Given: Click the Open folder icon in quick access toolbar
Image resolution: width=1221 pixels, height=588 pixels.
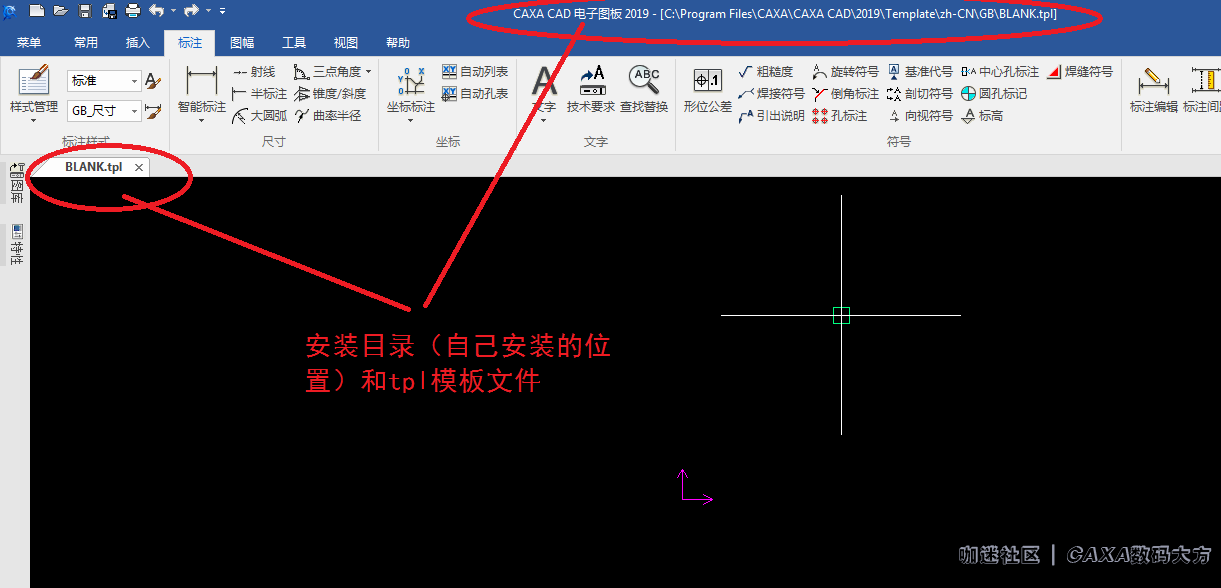Looking at the screenshot, I should 61,11.
